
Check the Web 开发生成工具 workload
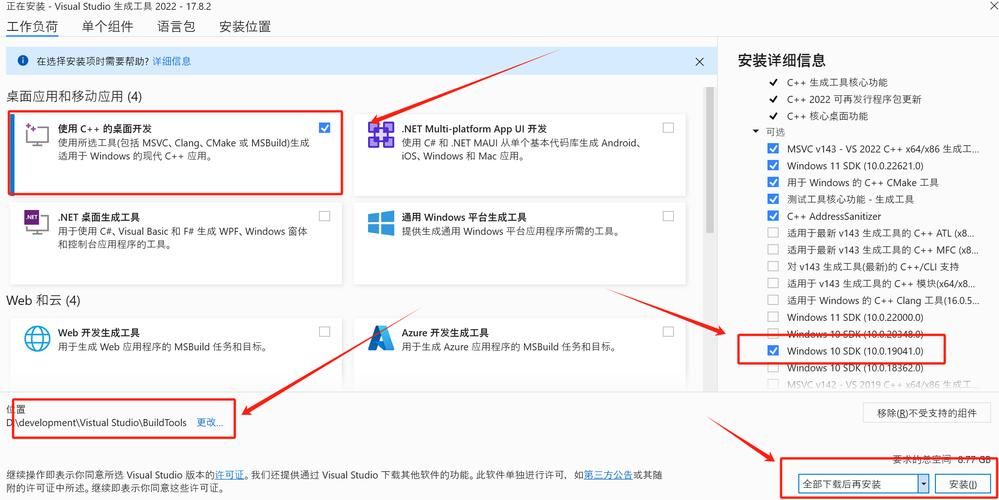(325, 332)
